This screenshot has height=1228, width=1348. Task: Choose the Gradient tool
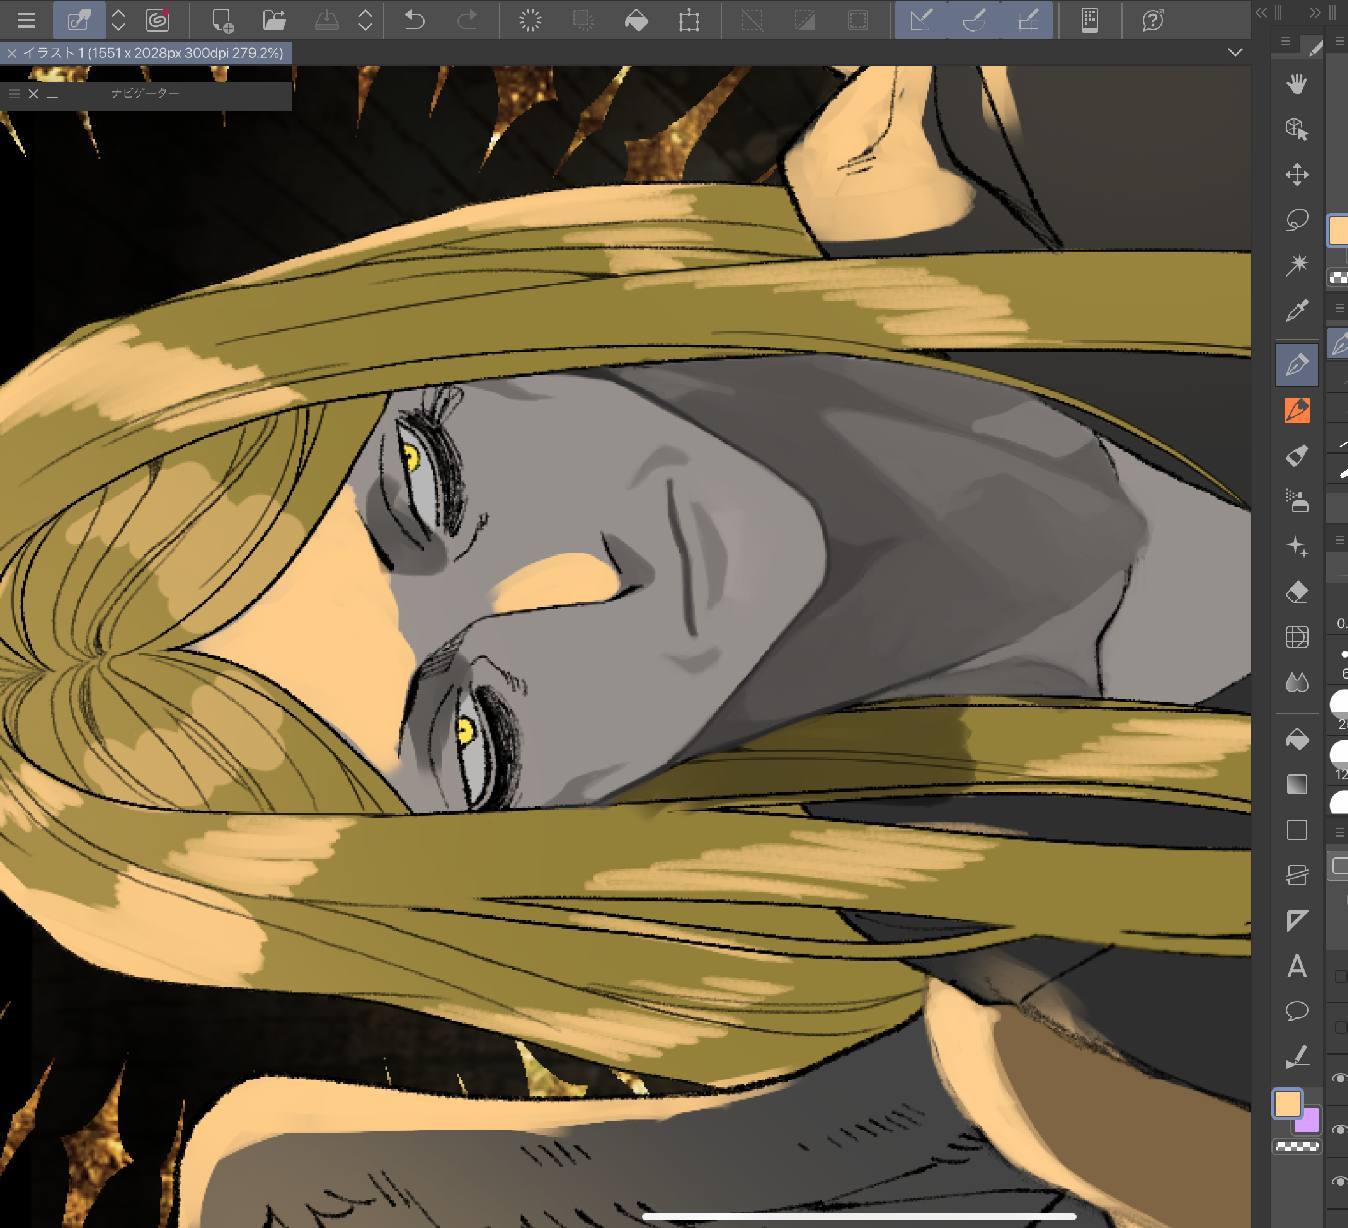[1296, 784]
